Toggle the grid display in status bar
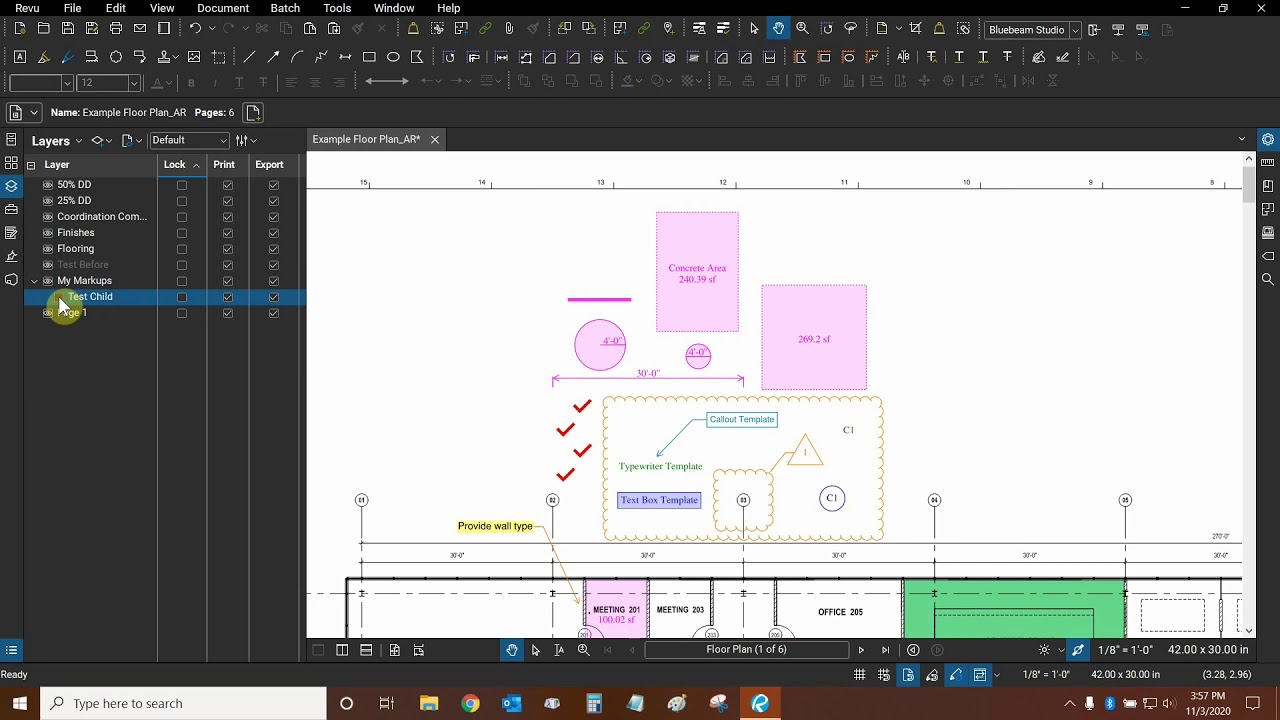This screenshot has height=720, width=1280. pos(860,675)
